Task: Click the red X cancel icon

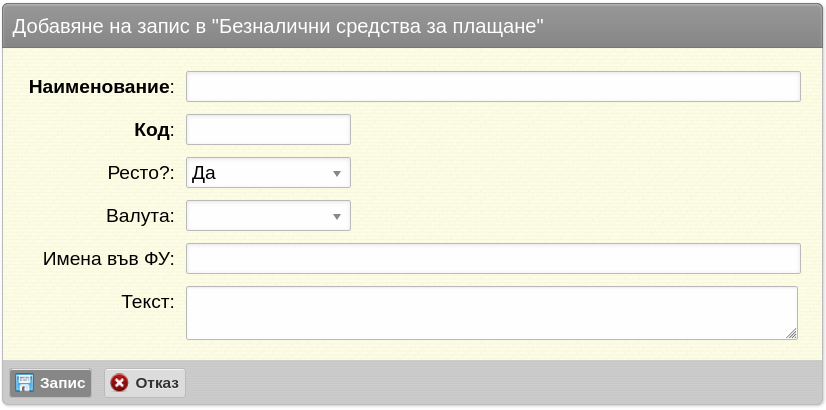Action: [120, 383]
